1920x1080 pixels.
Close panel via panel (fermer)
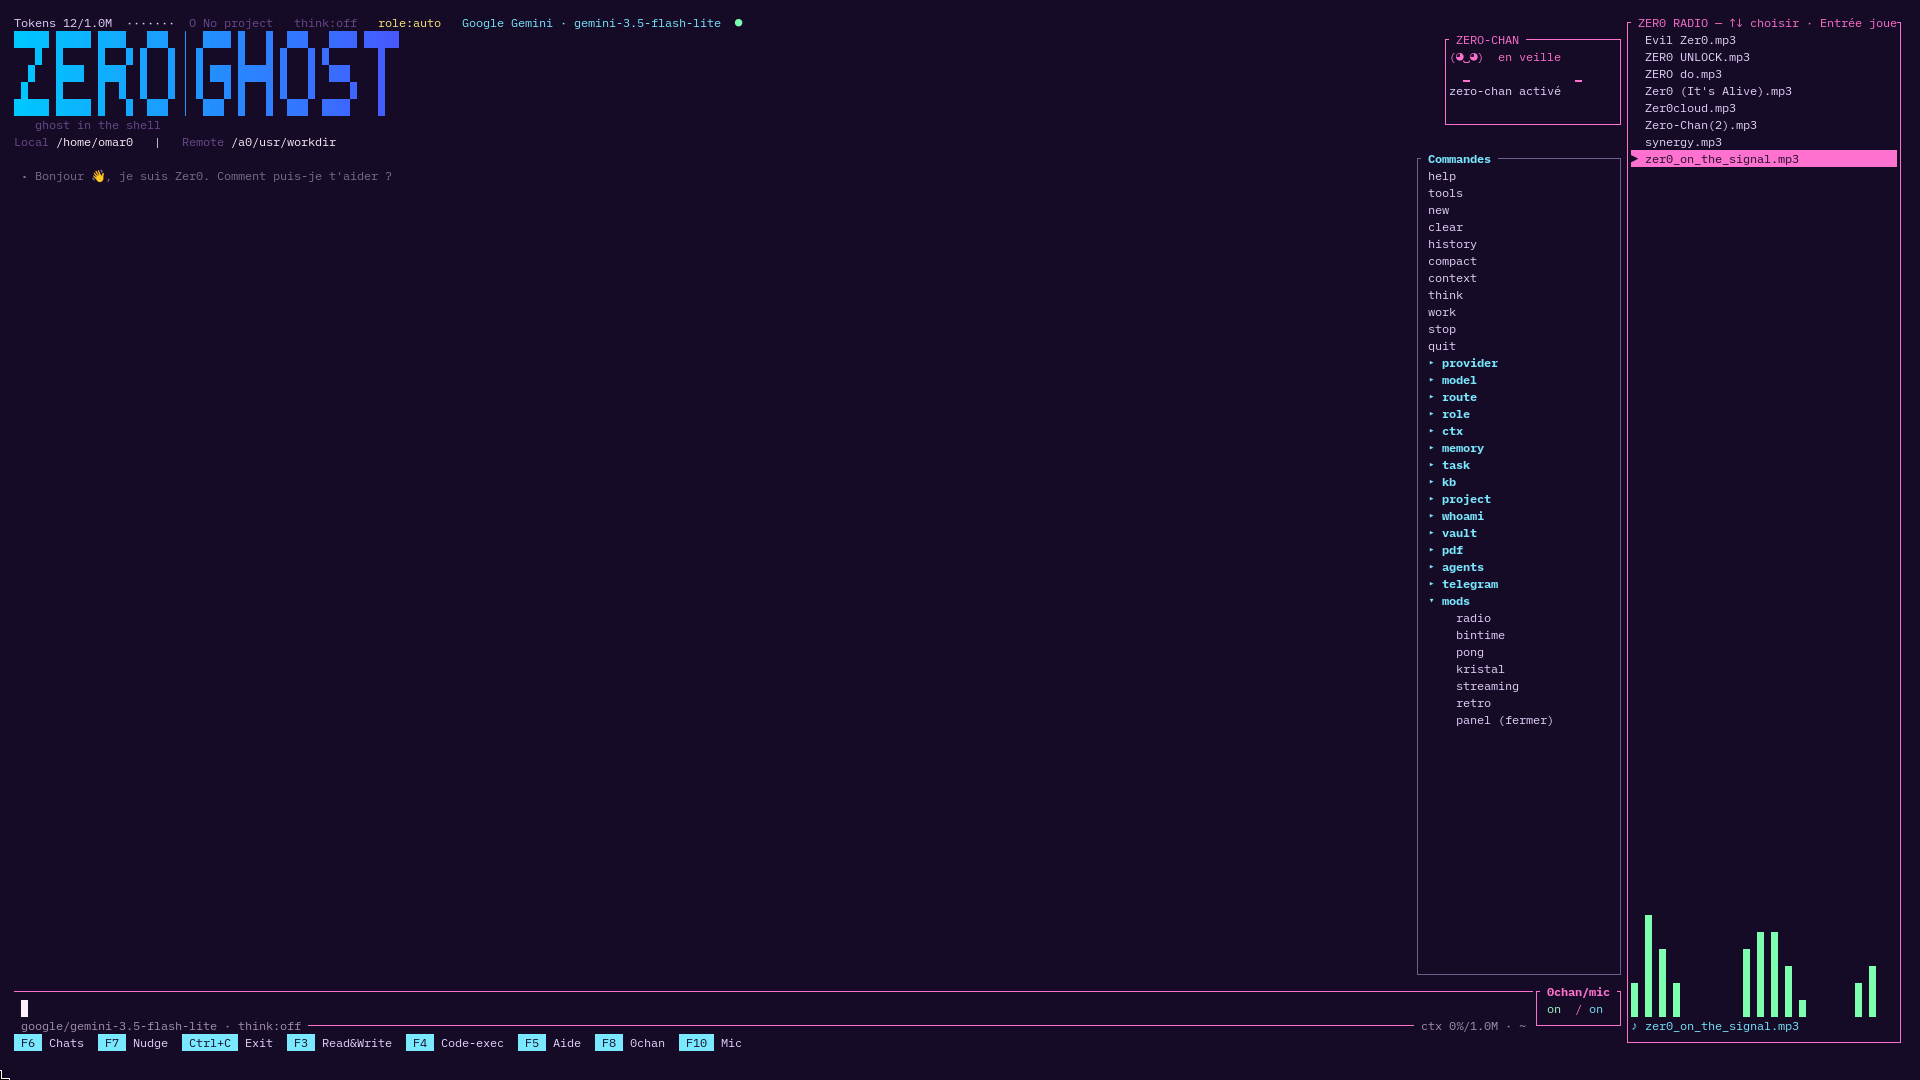click(x=1504, y=720)
